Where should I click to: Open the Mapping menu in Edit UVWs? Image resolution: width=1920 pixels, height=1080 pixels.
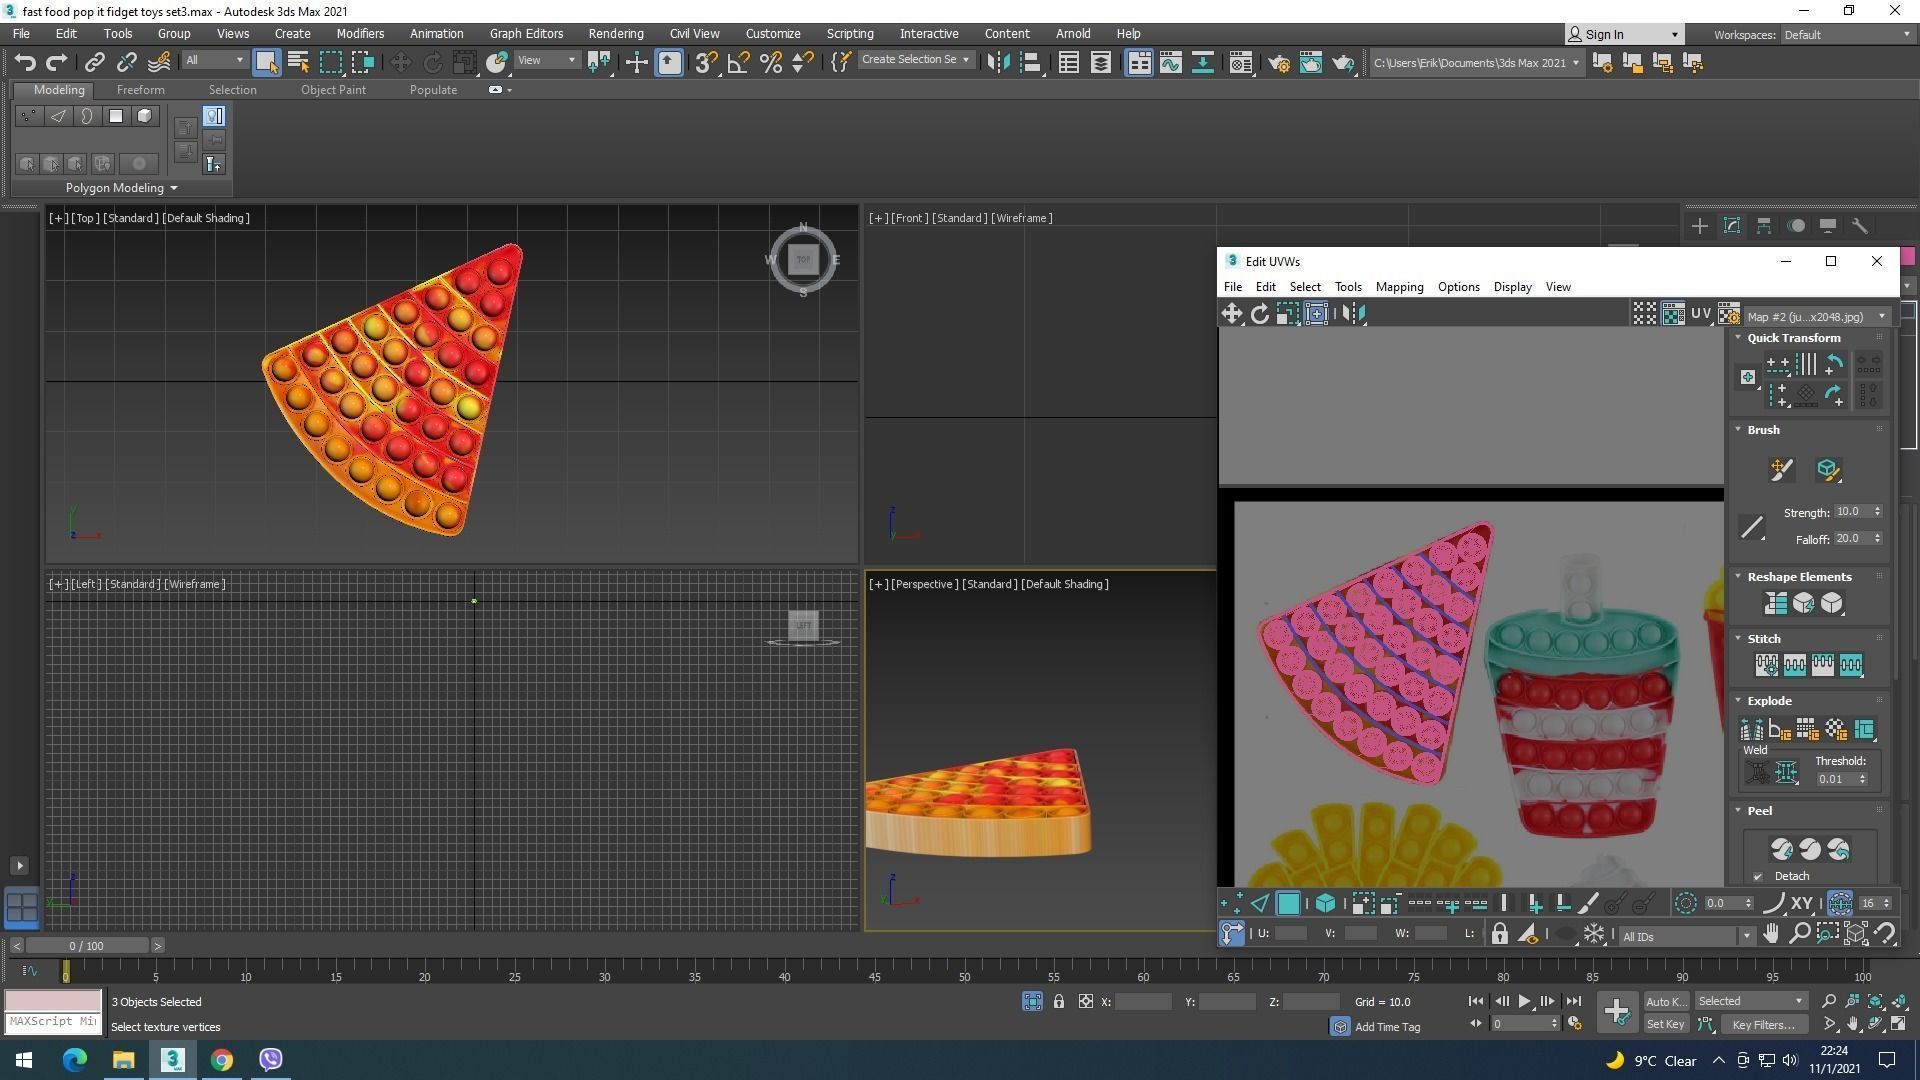pos(1399,287)
